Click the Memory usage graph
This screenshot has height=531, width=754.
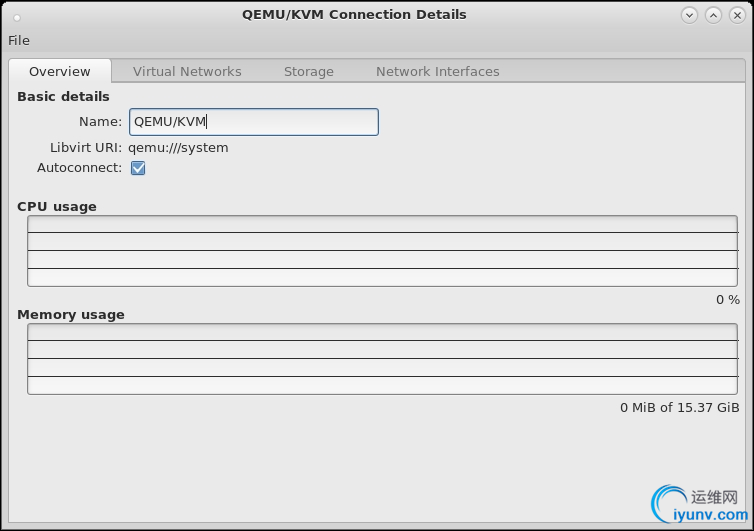click(x=382, y=359)
